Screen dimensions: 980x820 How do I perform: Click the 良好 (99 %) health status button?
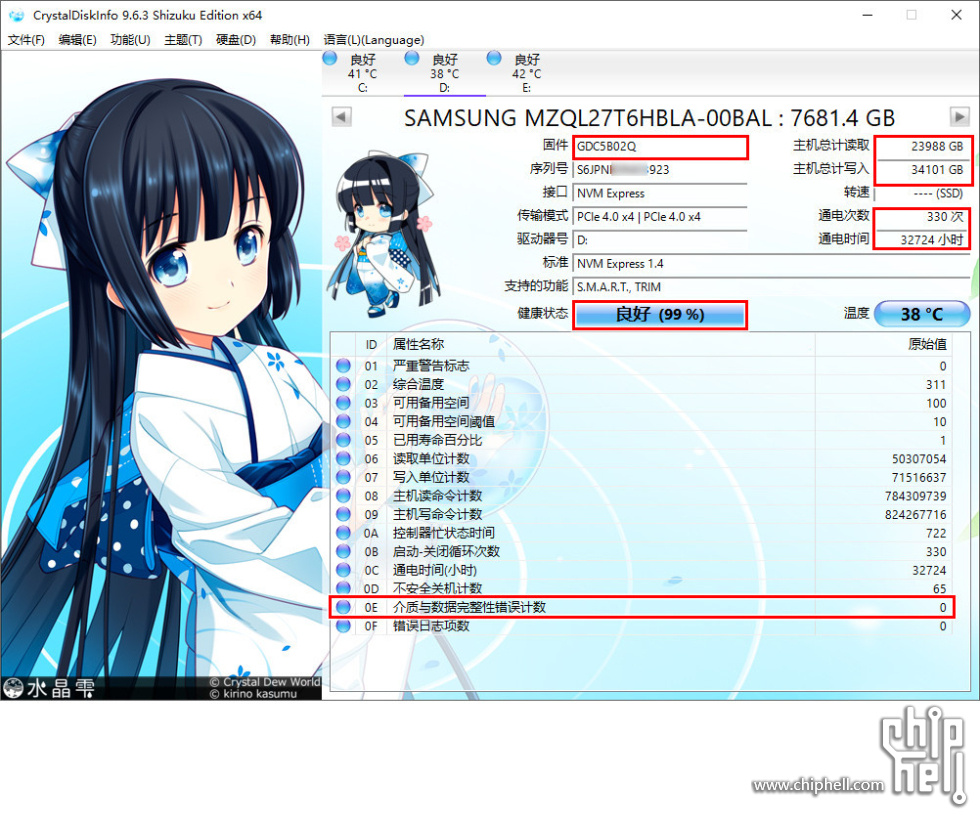coord(660,314)
